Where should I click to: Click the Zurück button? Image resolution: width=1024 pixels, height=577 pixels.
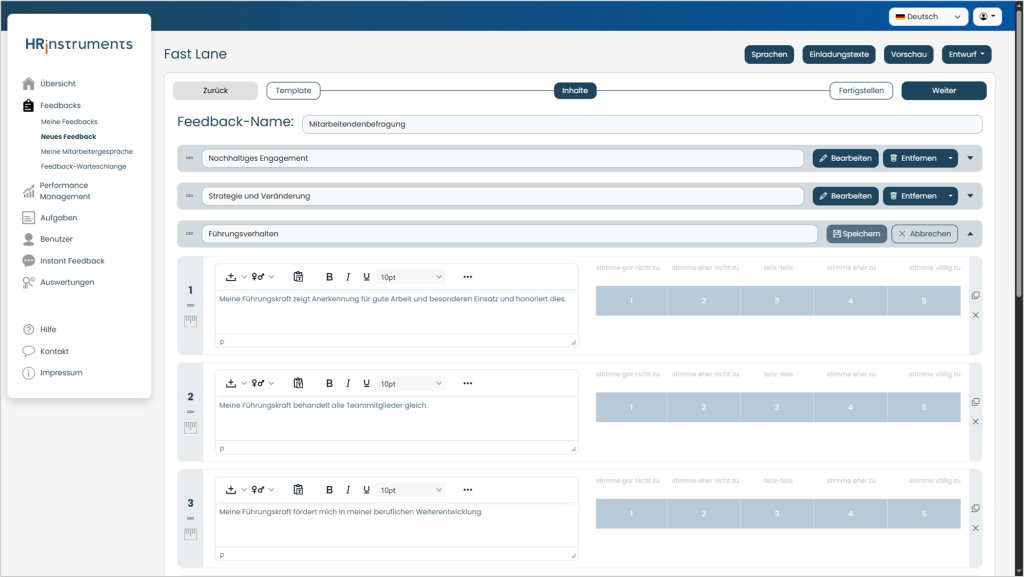point(216,91)
